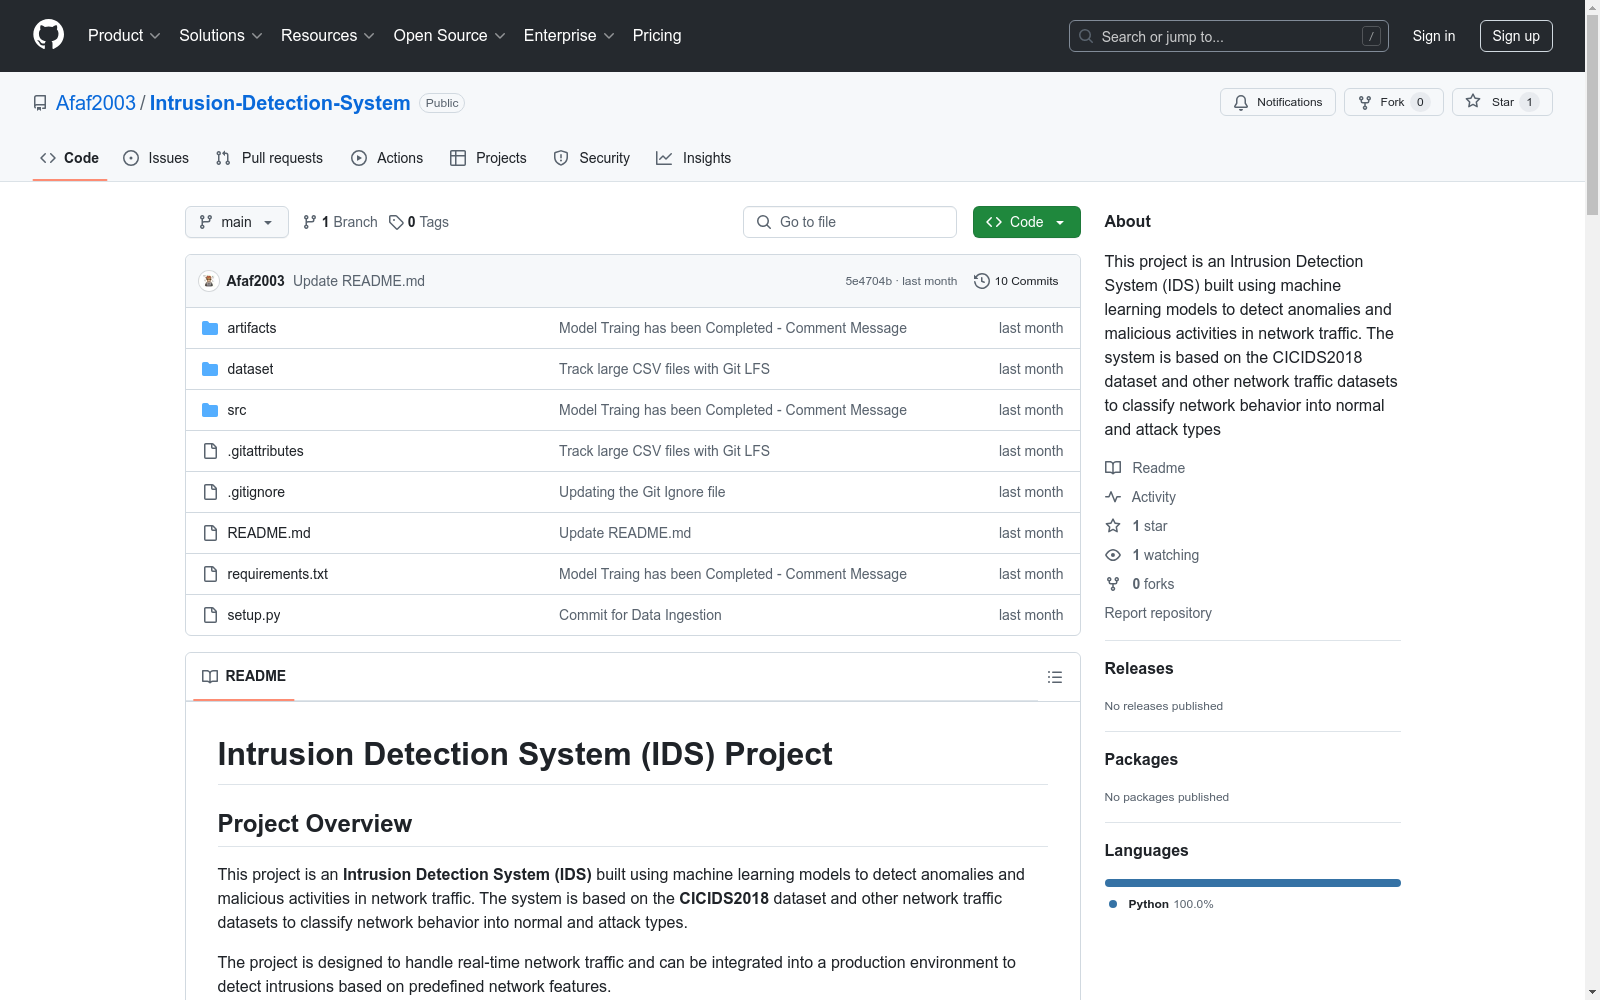Open the Releases heading link
The width and height of the screenshot is (1600, 1000).
1139,668
